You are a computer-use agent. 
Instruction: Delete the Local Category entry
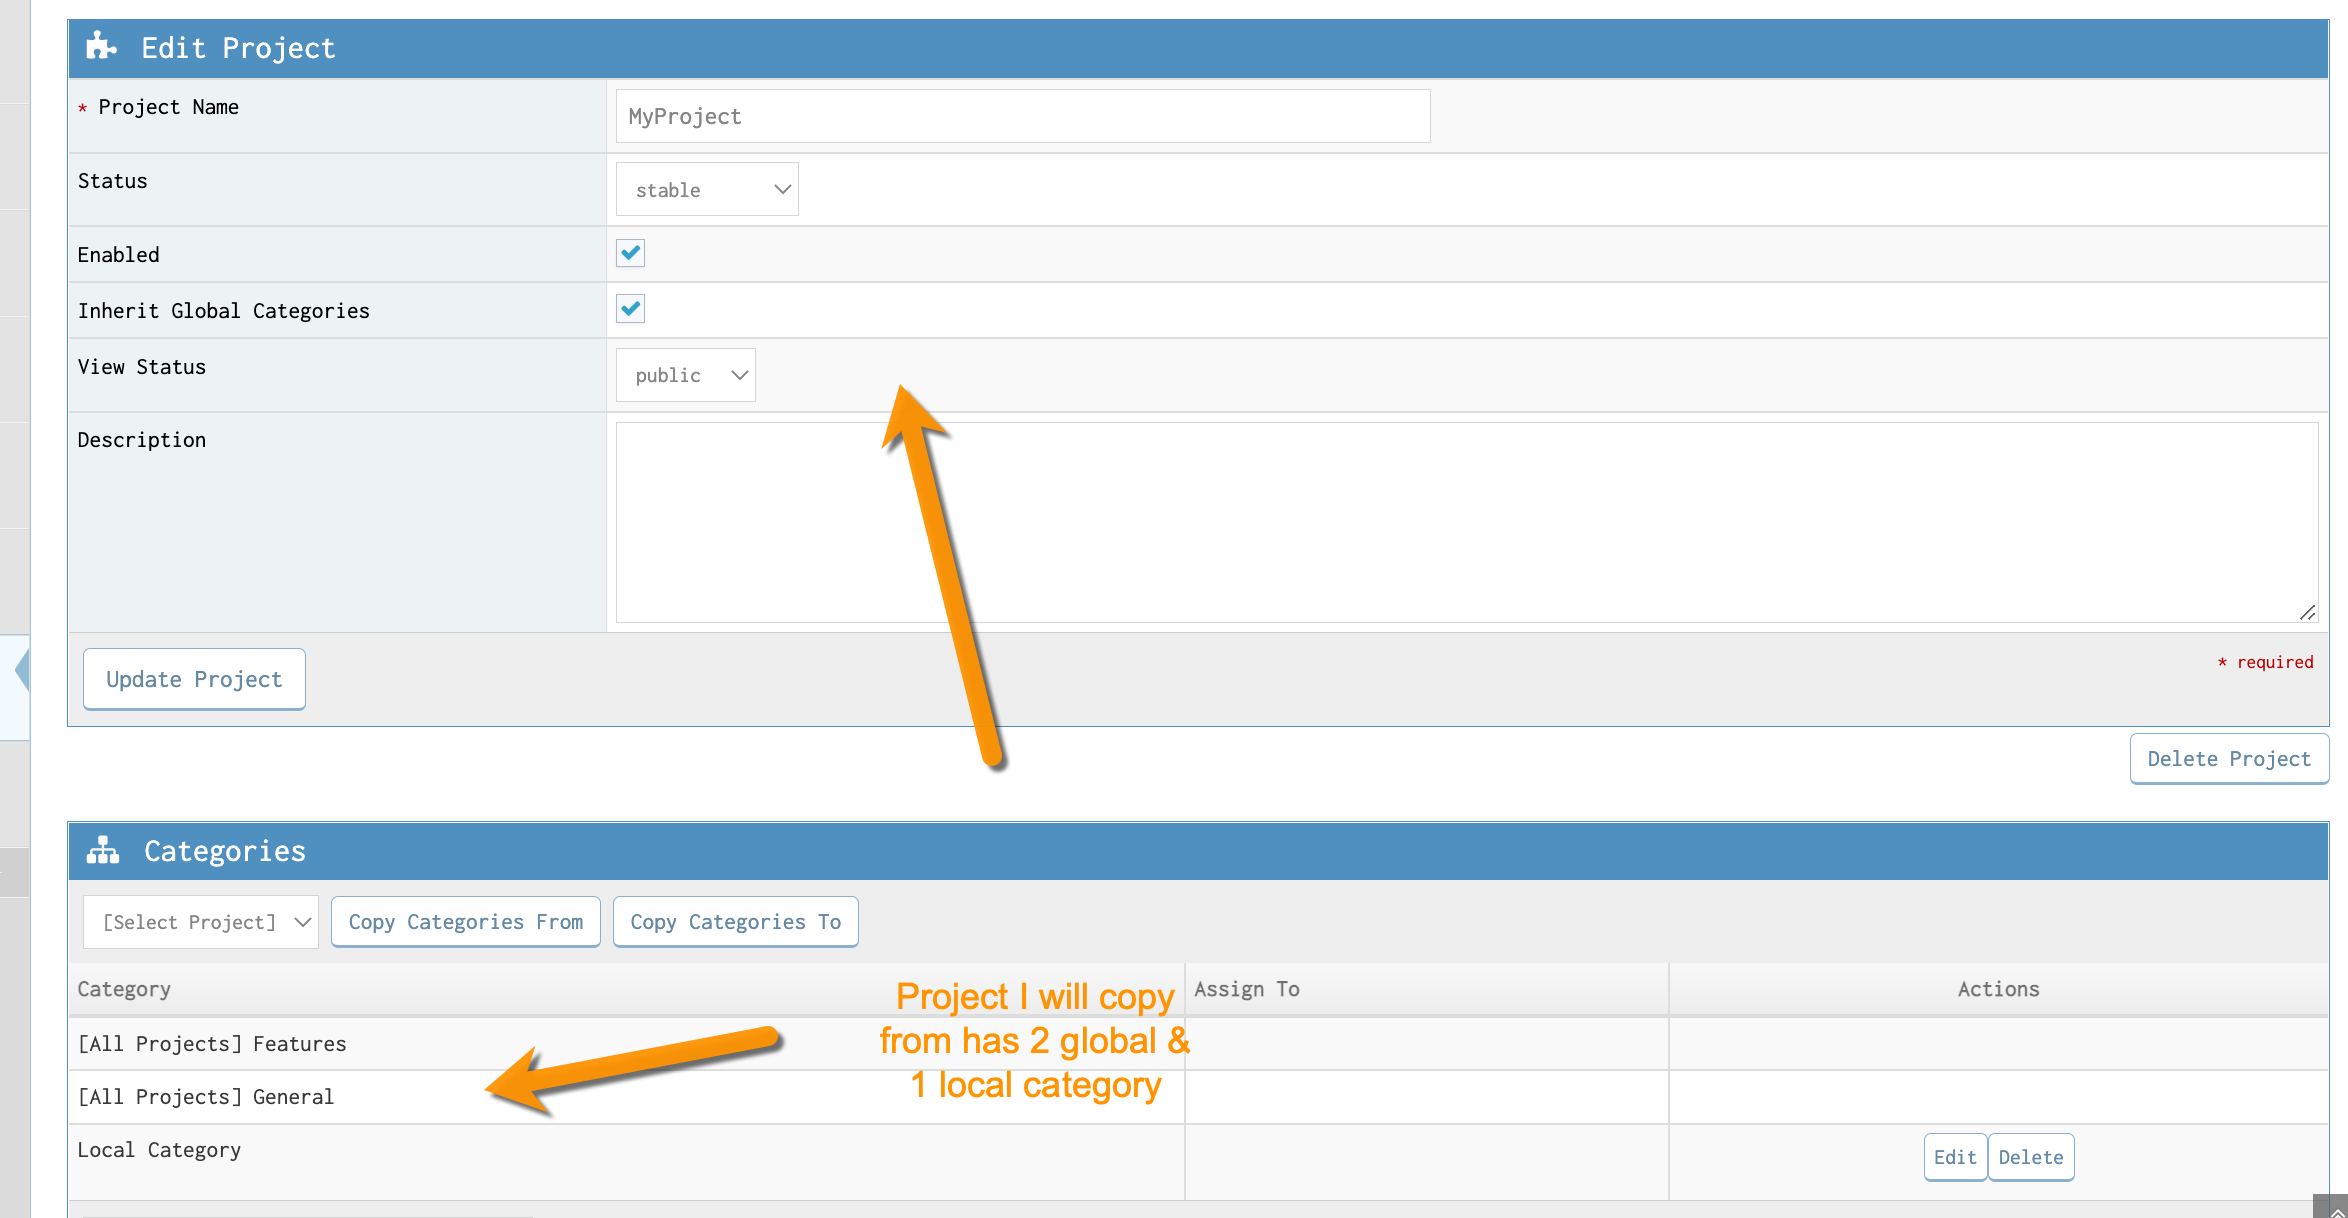pos(2031,1157)
